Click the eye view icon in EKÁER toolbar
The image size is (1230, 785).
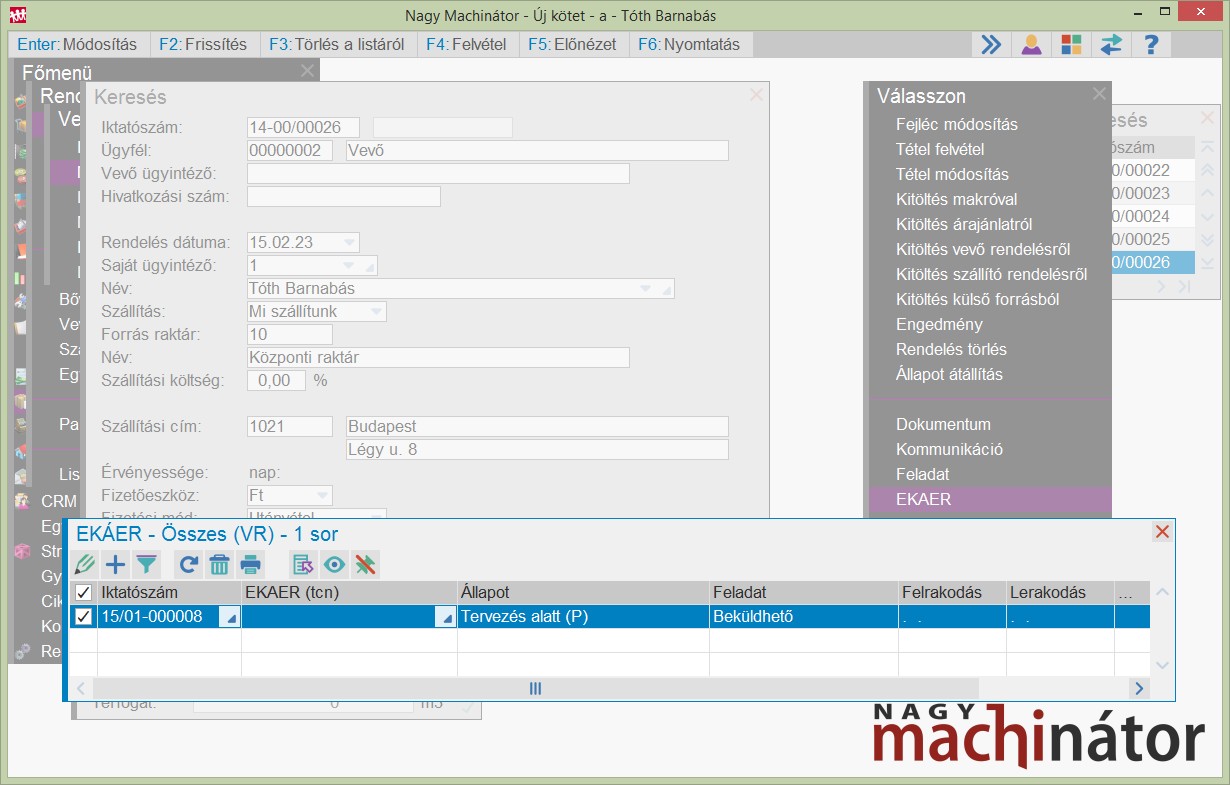(x=333, y=564)
